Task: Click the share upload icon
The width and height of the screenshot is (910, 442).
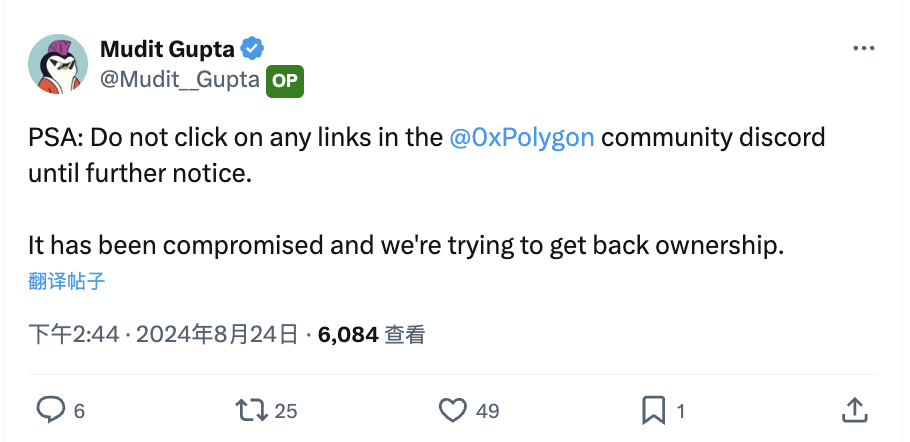Action: tap(853, 409)
